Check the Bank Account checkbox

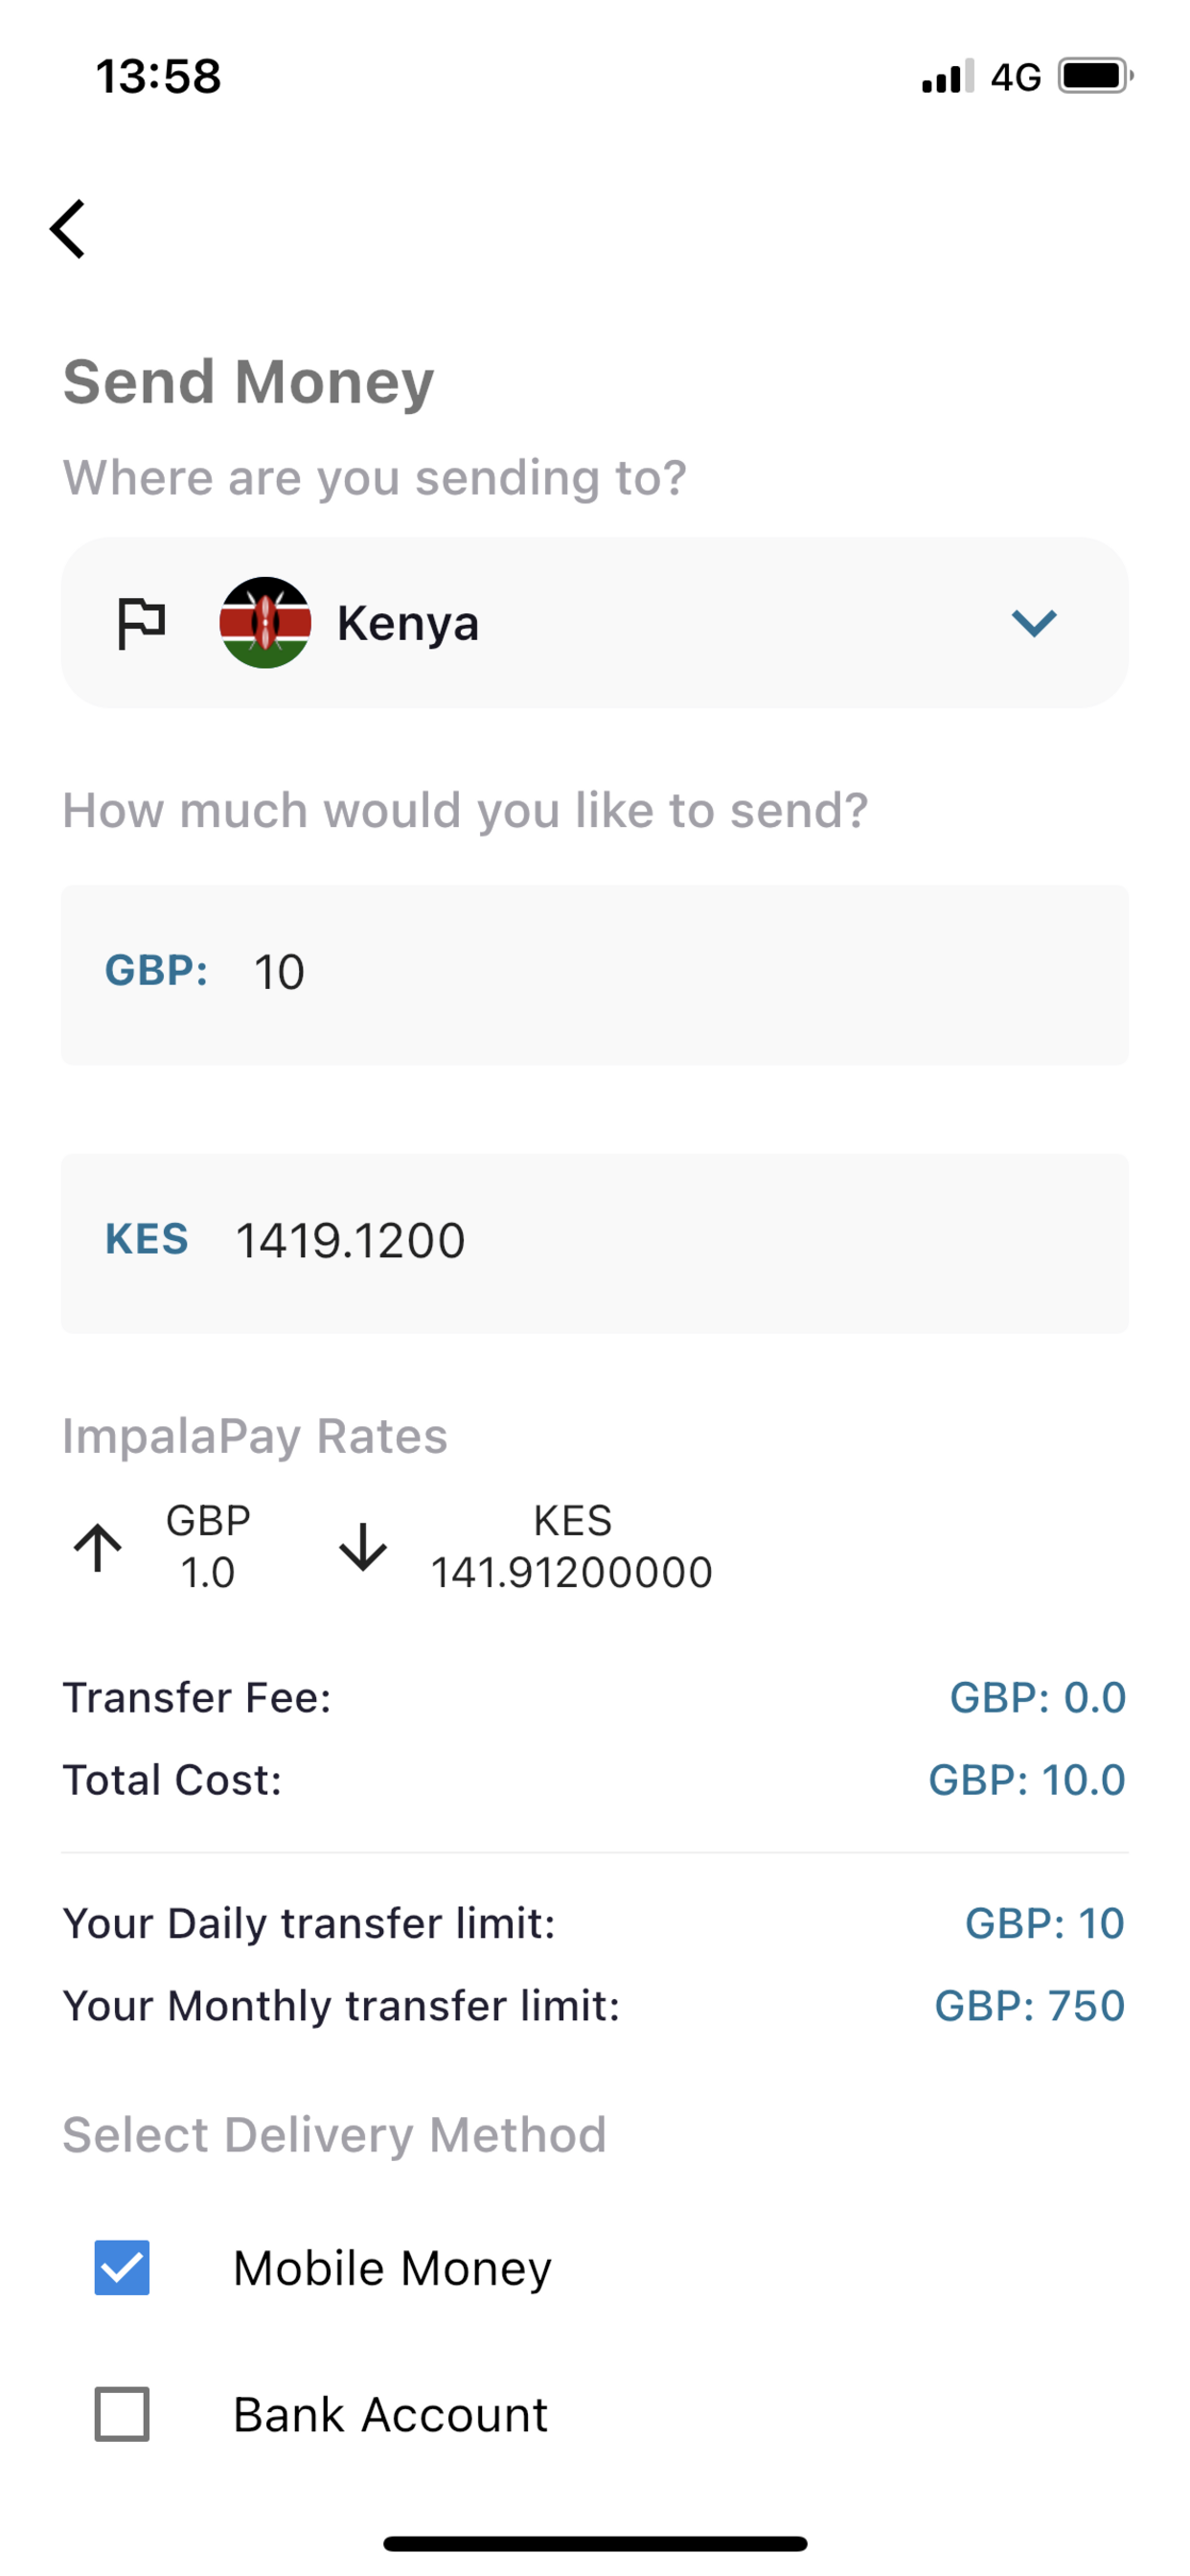(x=122, y=2414)
